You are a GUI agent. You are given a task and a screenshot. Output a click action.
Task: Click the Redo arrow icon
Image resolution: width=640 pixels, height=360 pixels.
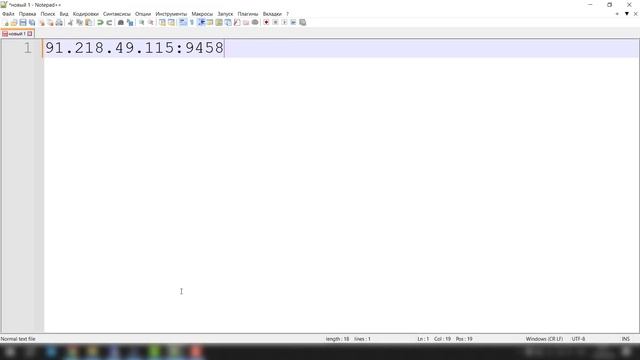(x=109, y=22)
